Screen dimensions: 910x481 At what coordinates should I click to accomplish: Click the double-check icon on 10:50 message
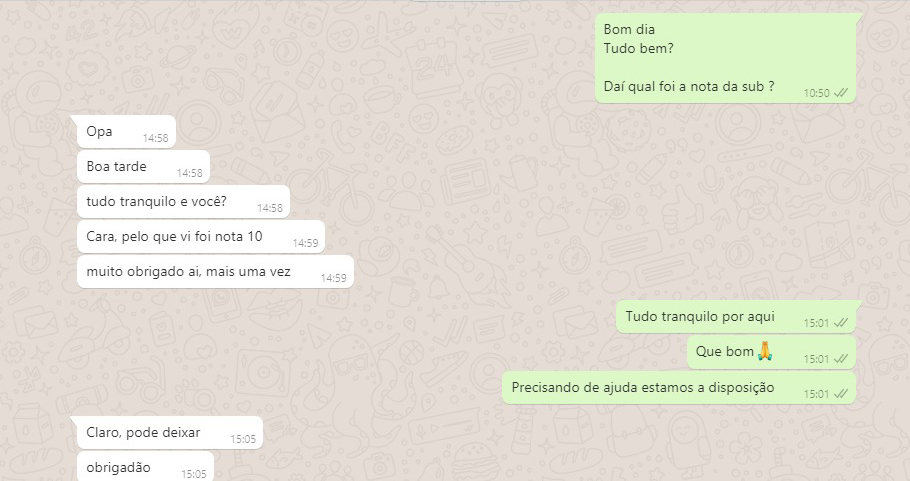[840, 93]
